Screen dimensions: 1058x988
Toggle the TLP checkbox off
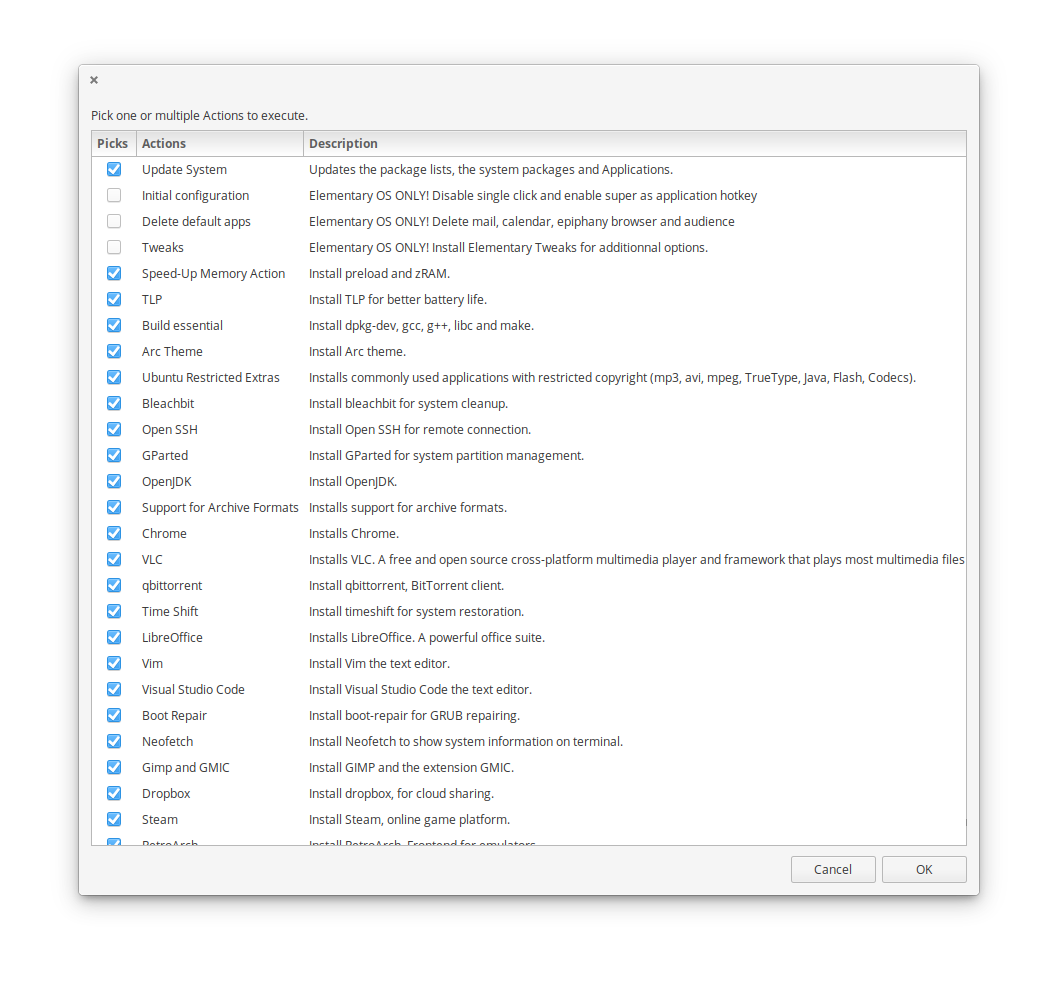click(114, 299)
